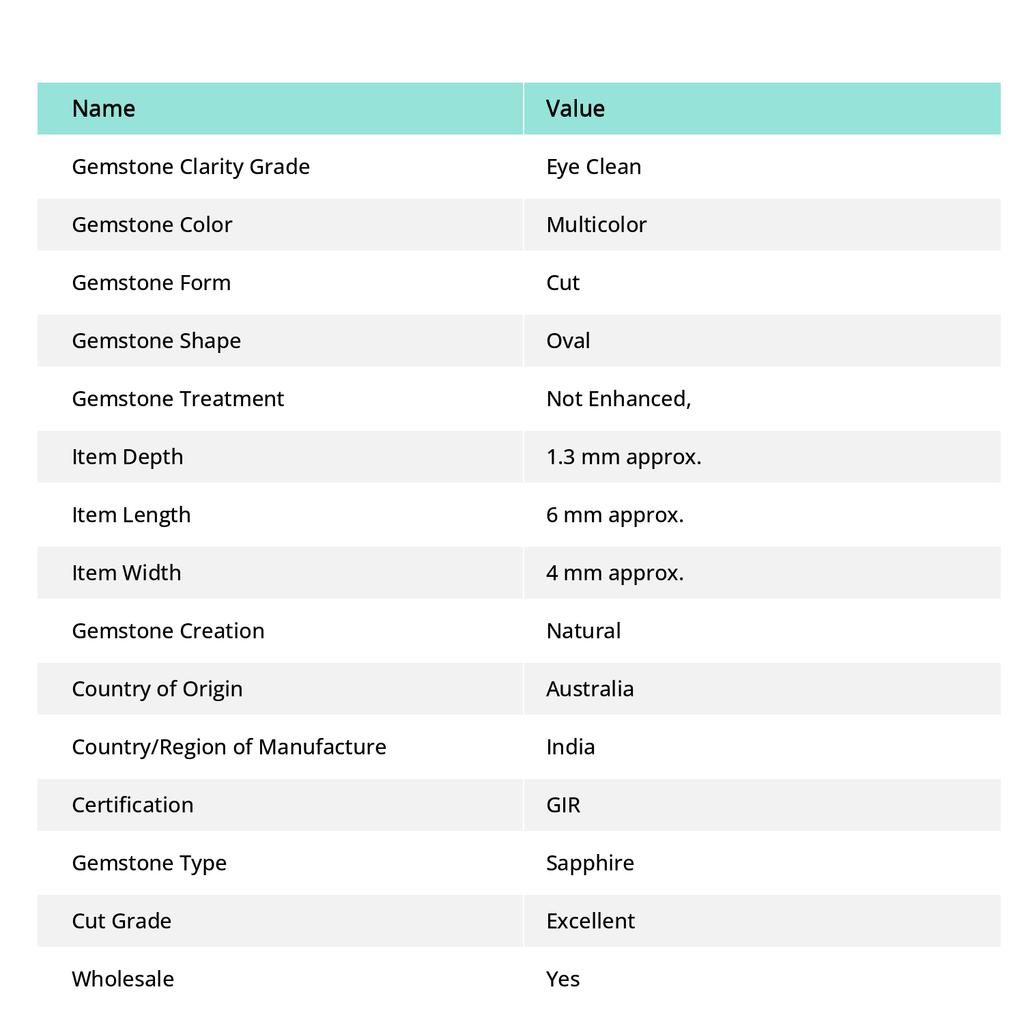Click the Value column header

click(575, 109)
